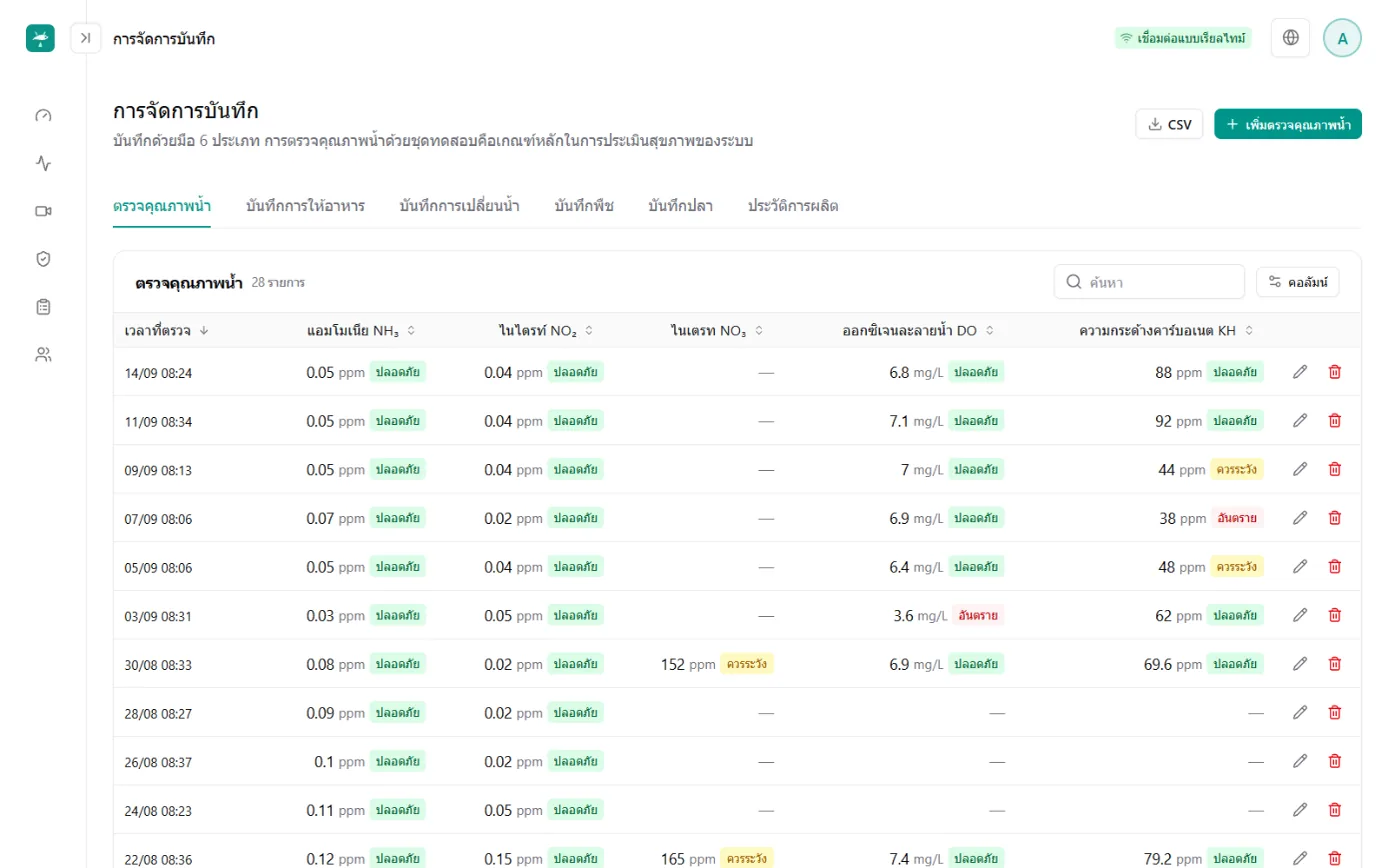This screenshot has width=1388, height=868.
Task: Delete the 11/09 08:34 record
Action: [1334, 421]
